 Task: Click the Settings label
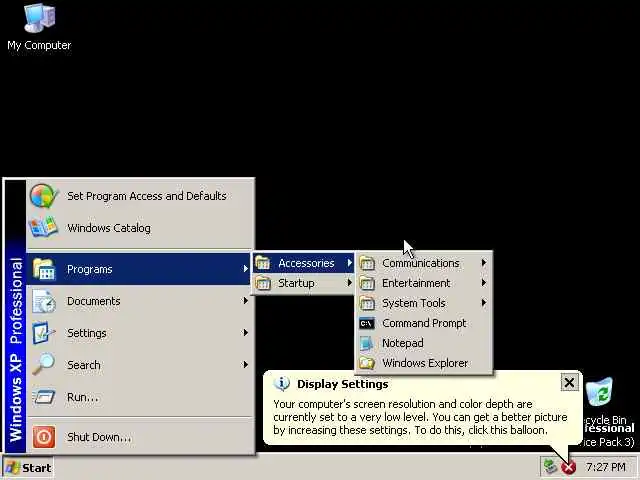click(87, 333)
